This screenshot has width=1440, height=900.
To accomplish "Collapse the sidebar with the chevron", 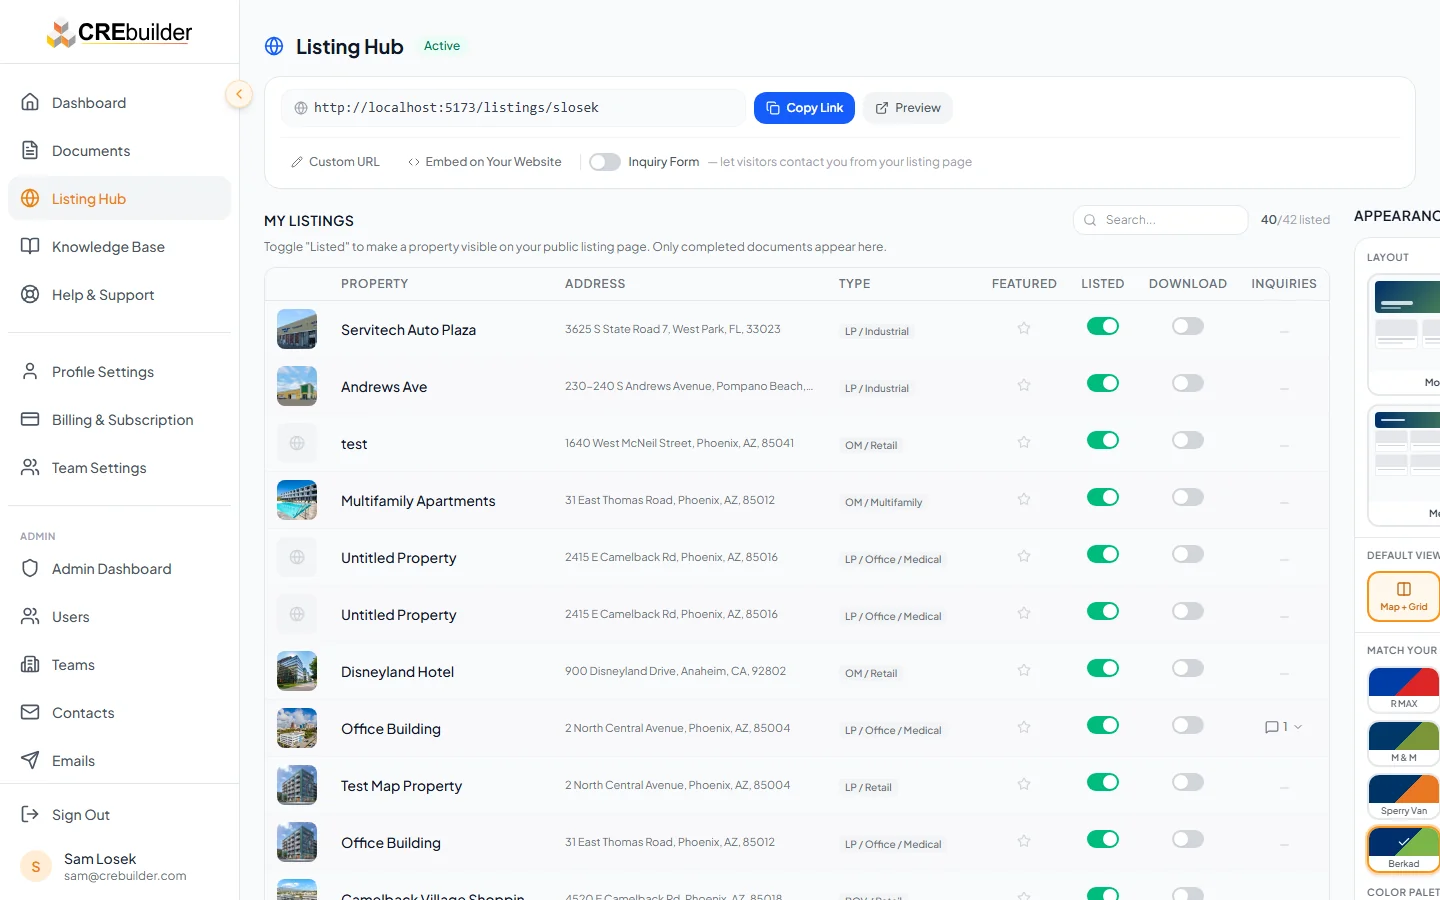I will click(239, 93).
